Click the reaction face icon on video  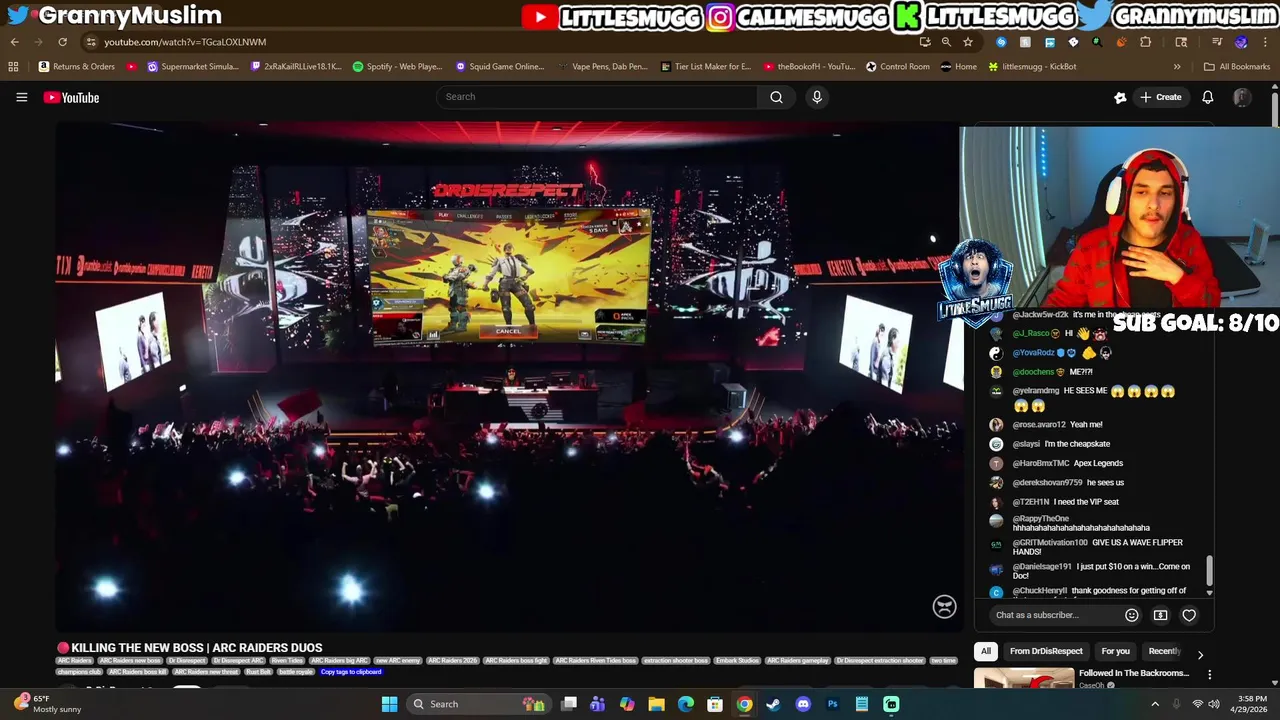(944, 606)
